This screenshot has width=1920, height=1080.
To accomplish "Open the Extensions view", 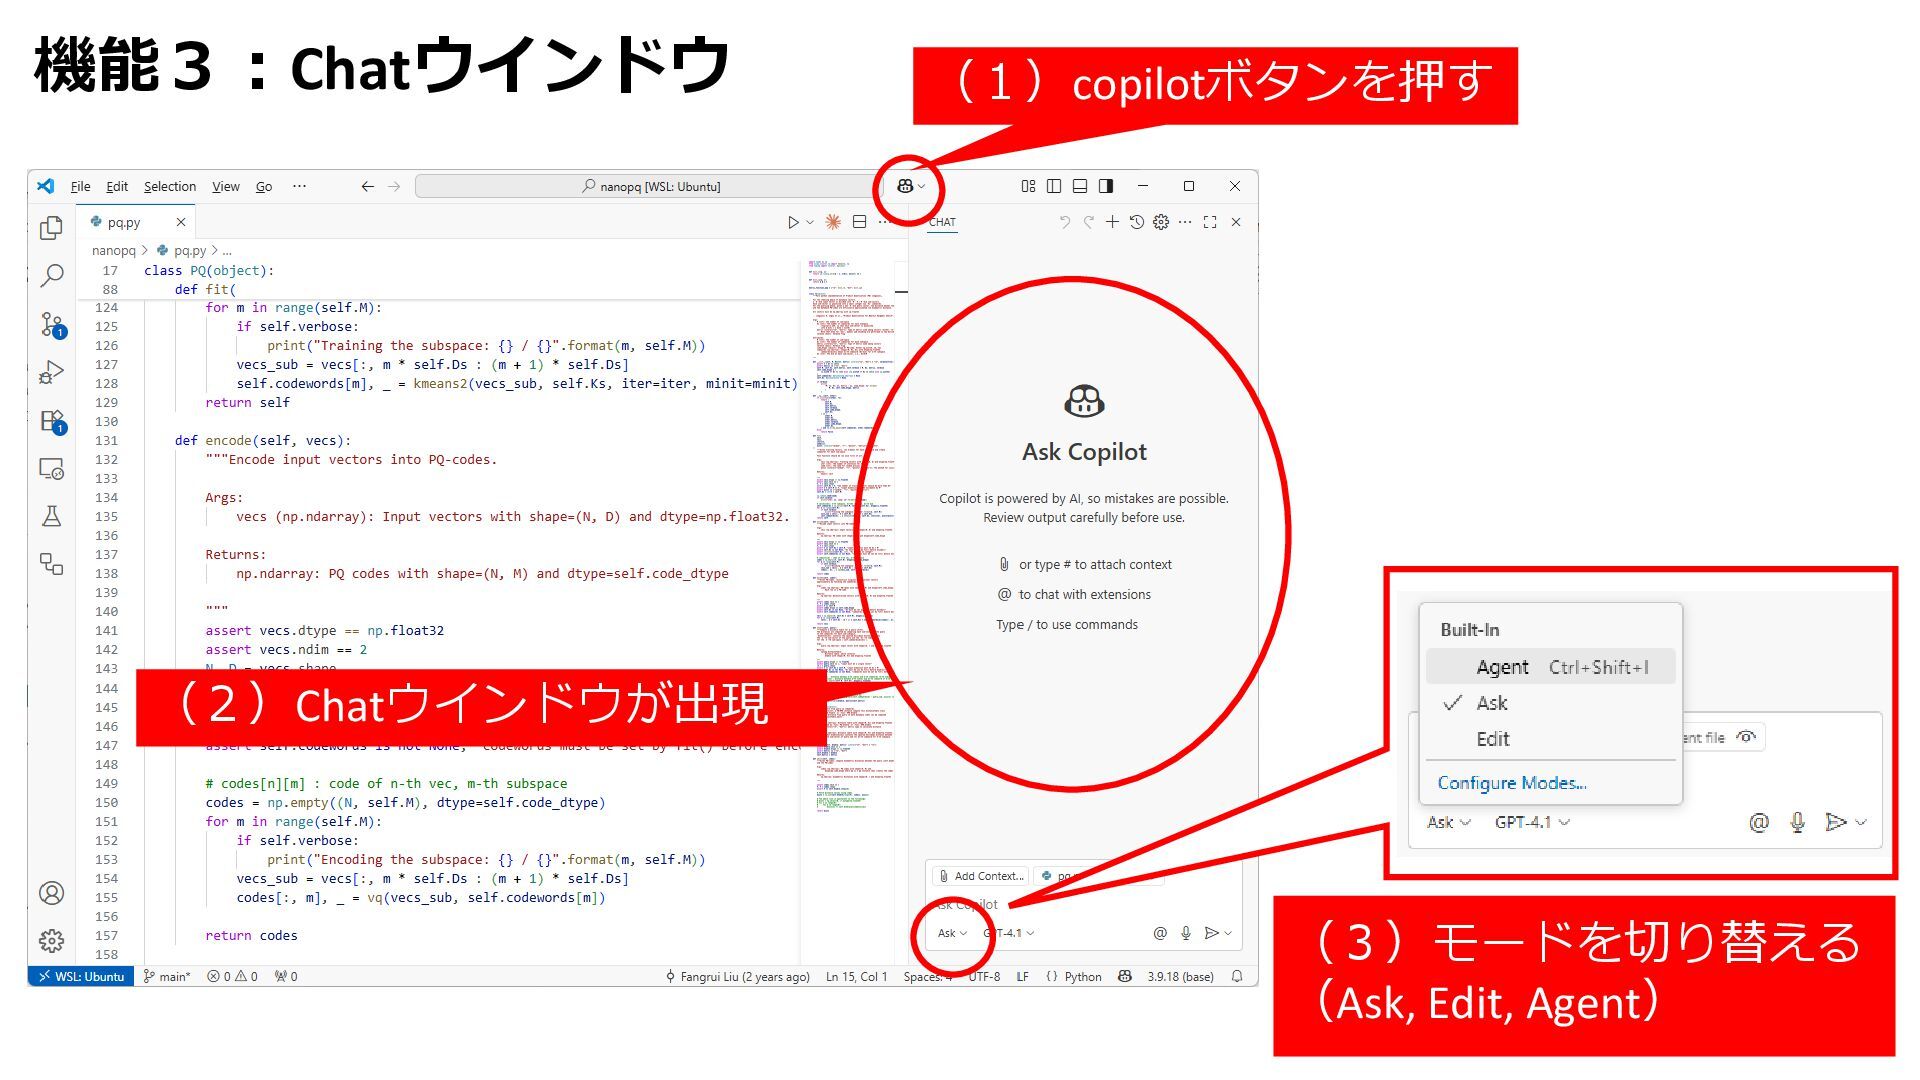I will (x=51, y=421).
